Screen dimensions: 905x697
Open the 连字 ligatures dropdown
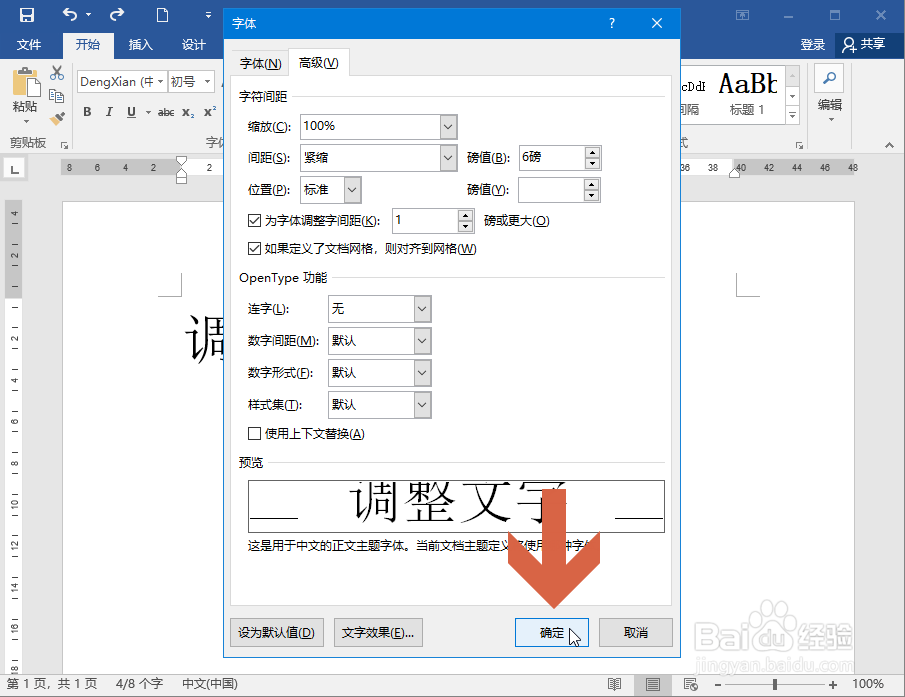421,309
